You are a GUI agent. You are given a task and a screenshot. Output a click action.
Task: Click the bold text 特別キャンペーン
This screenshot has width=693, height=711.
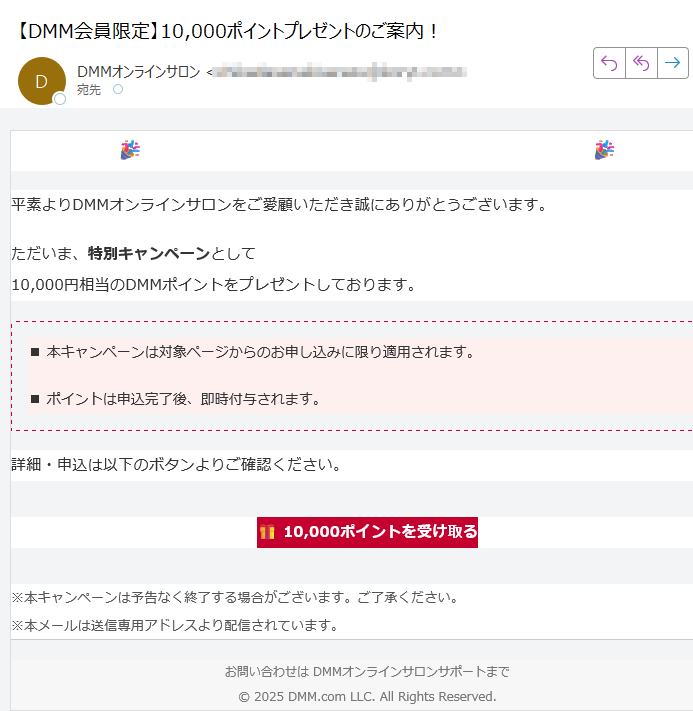click(149, 253)
